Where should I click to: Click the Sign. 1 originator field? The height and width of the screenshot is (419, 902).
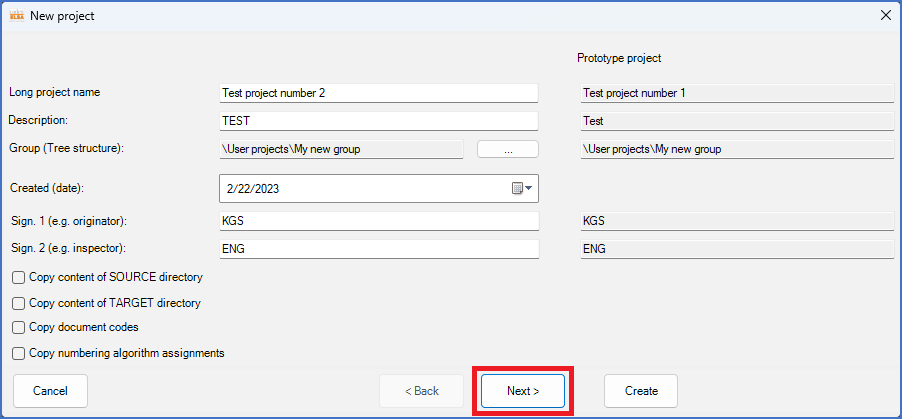coord(378,221)
